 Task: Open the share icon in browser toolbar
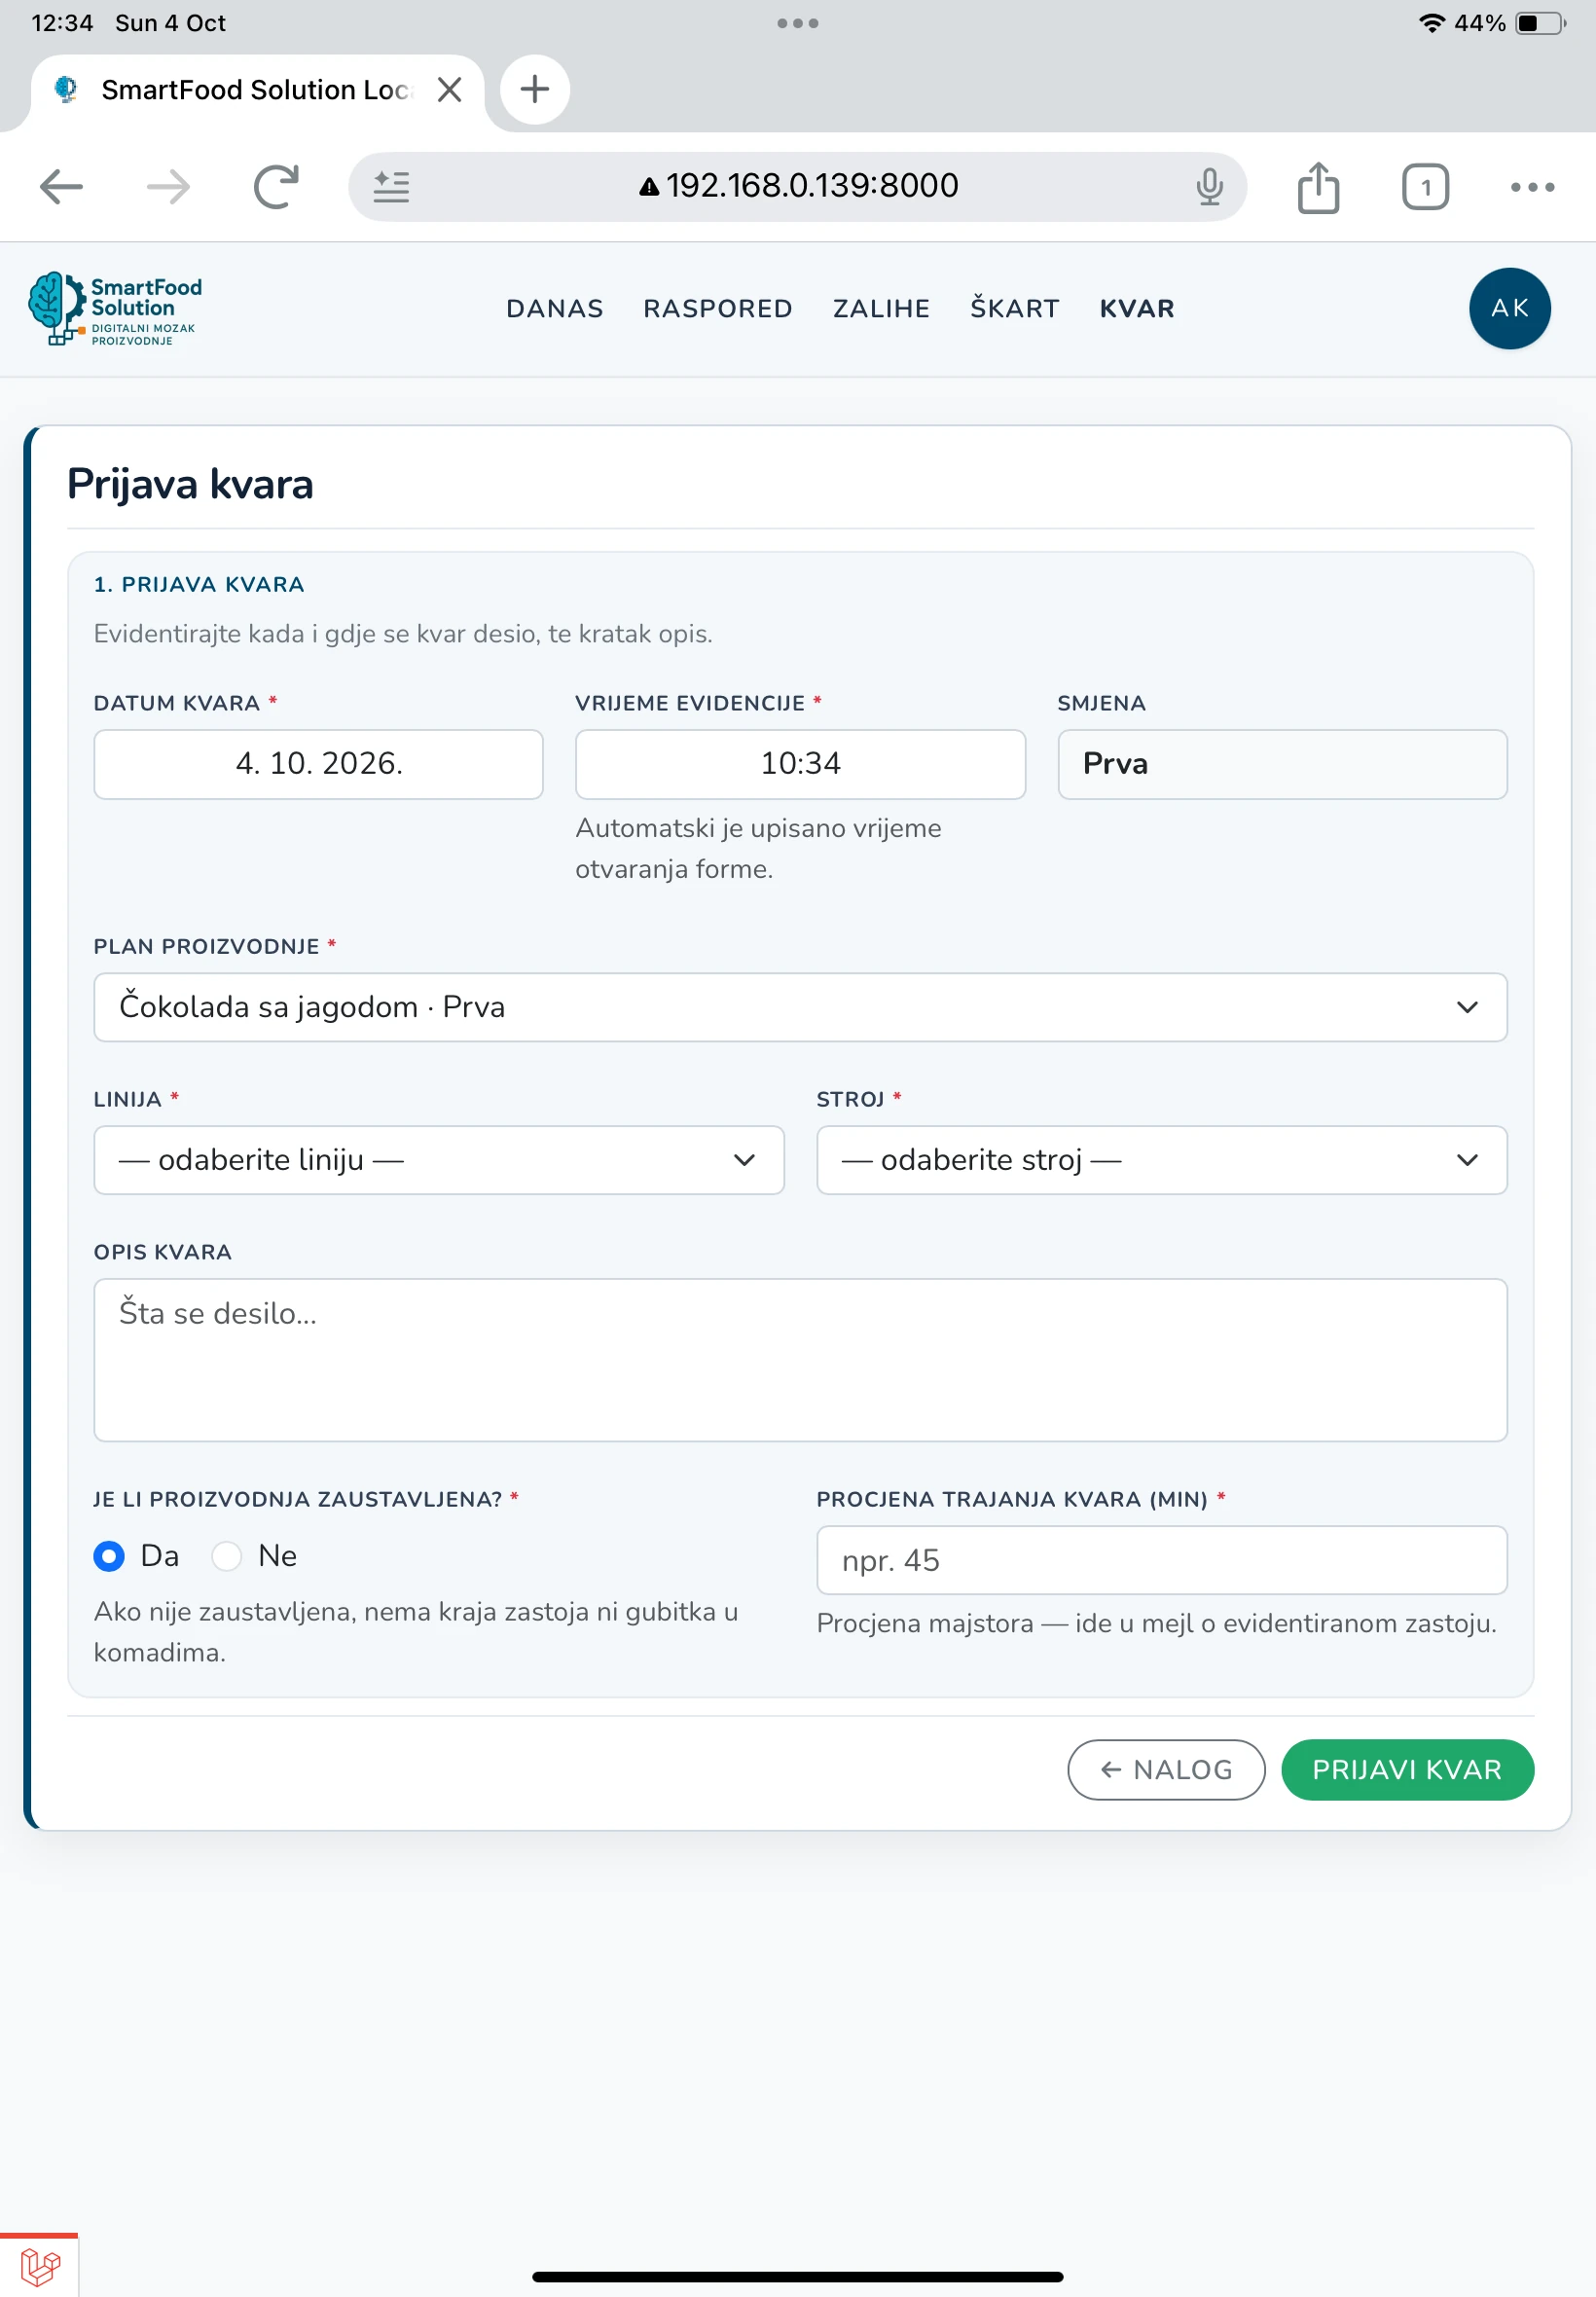click(x=1318, y=186)
